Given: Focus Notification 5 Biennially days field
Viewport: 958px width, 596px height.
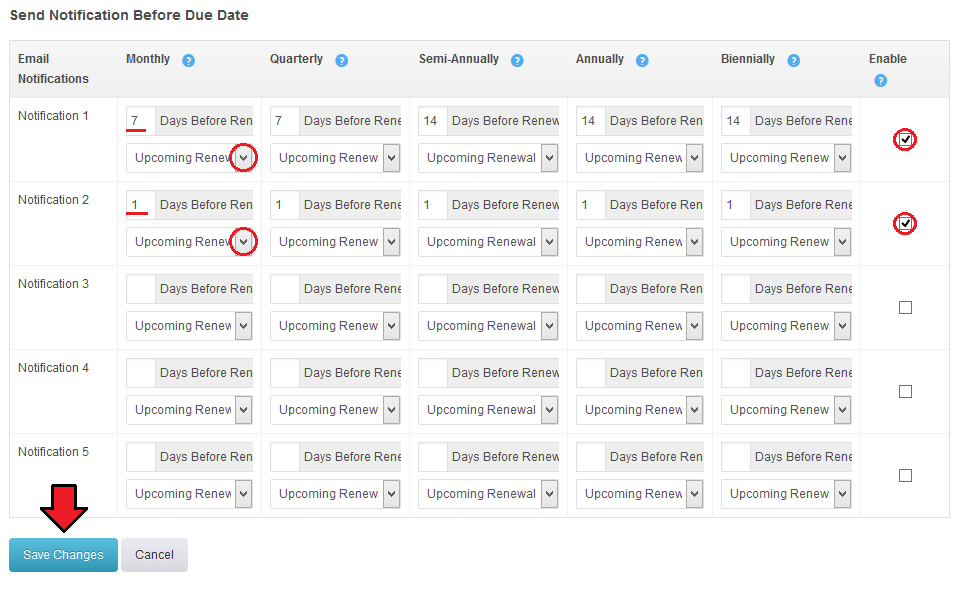Looking at the screenshot, I should pyautogui.click(x=736, y=457).
